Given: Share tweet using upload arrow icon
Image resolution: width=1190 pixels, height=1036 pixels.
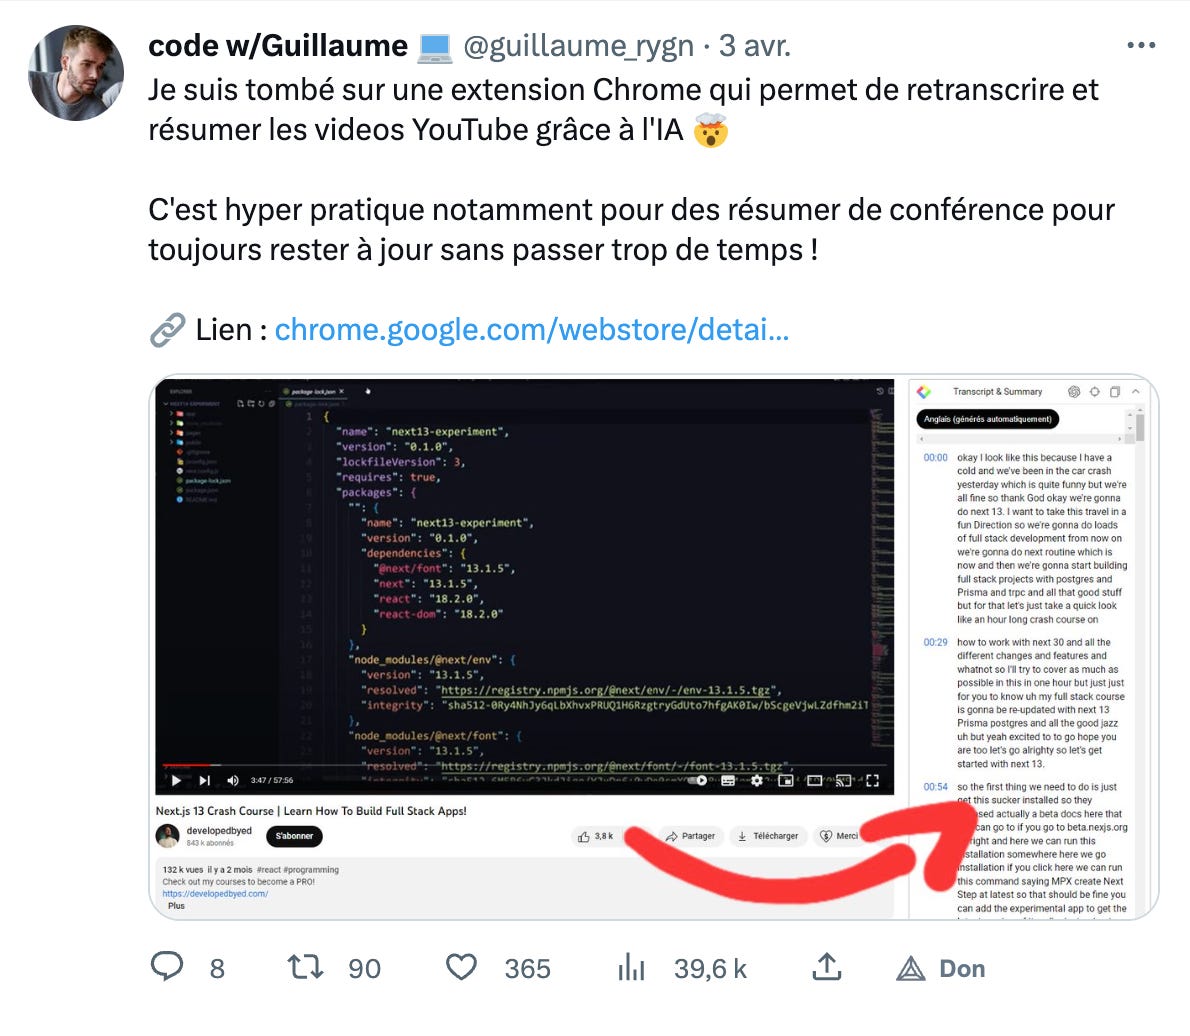Looking at the screenshot, I should pos(826,967).
